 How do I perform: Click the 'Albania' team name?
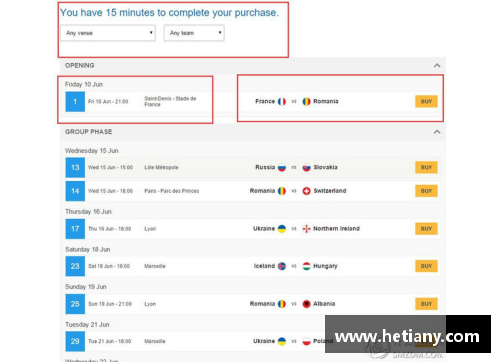tap(324, 304)
